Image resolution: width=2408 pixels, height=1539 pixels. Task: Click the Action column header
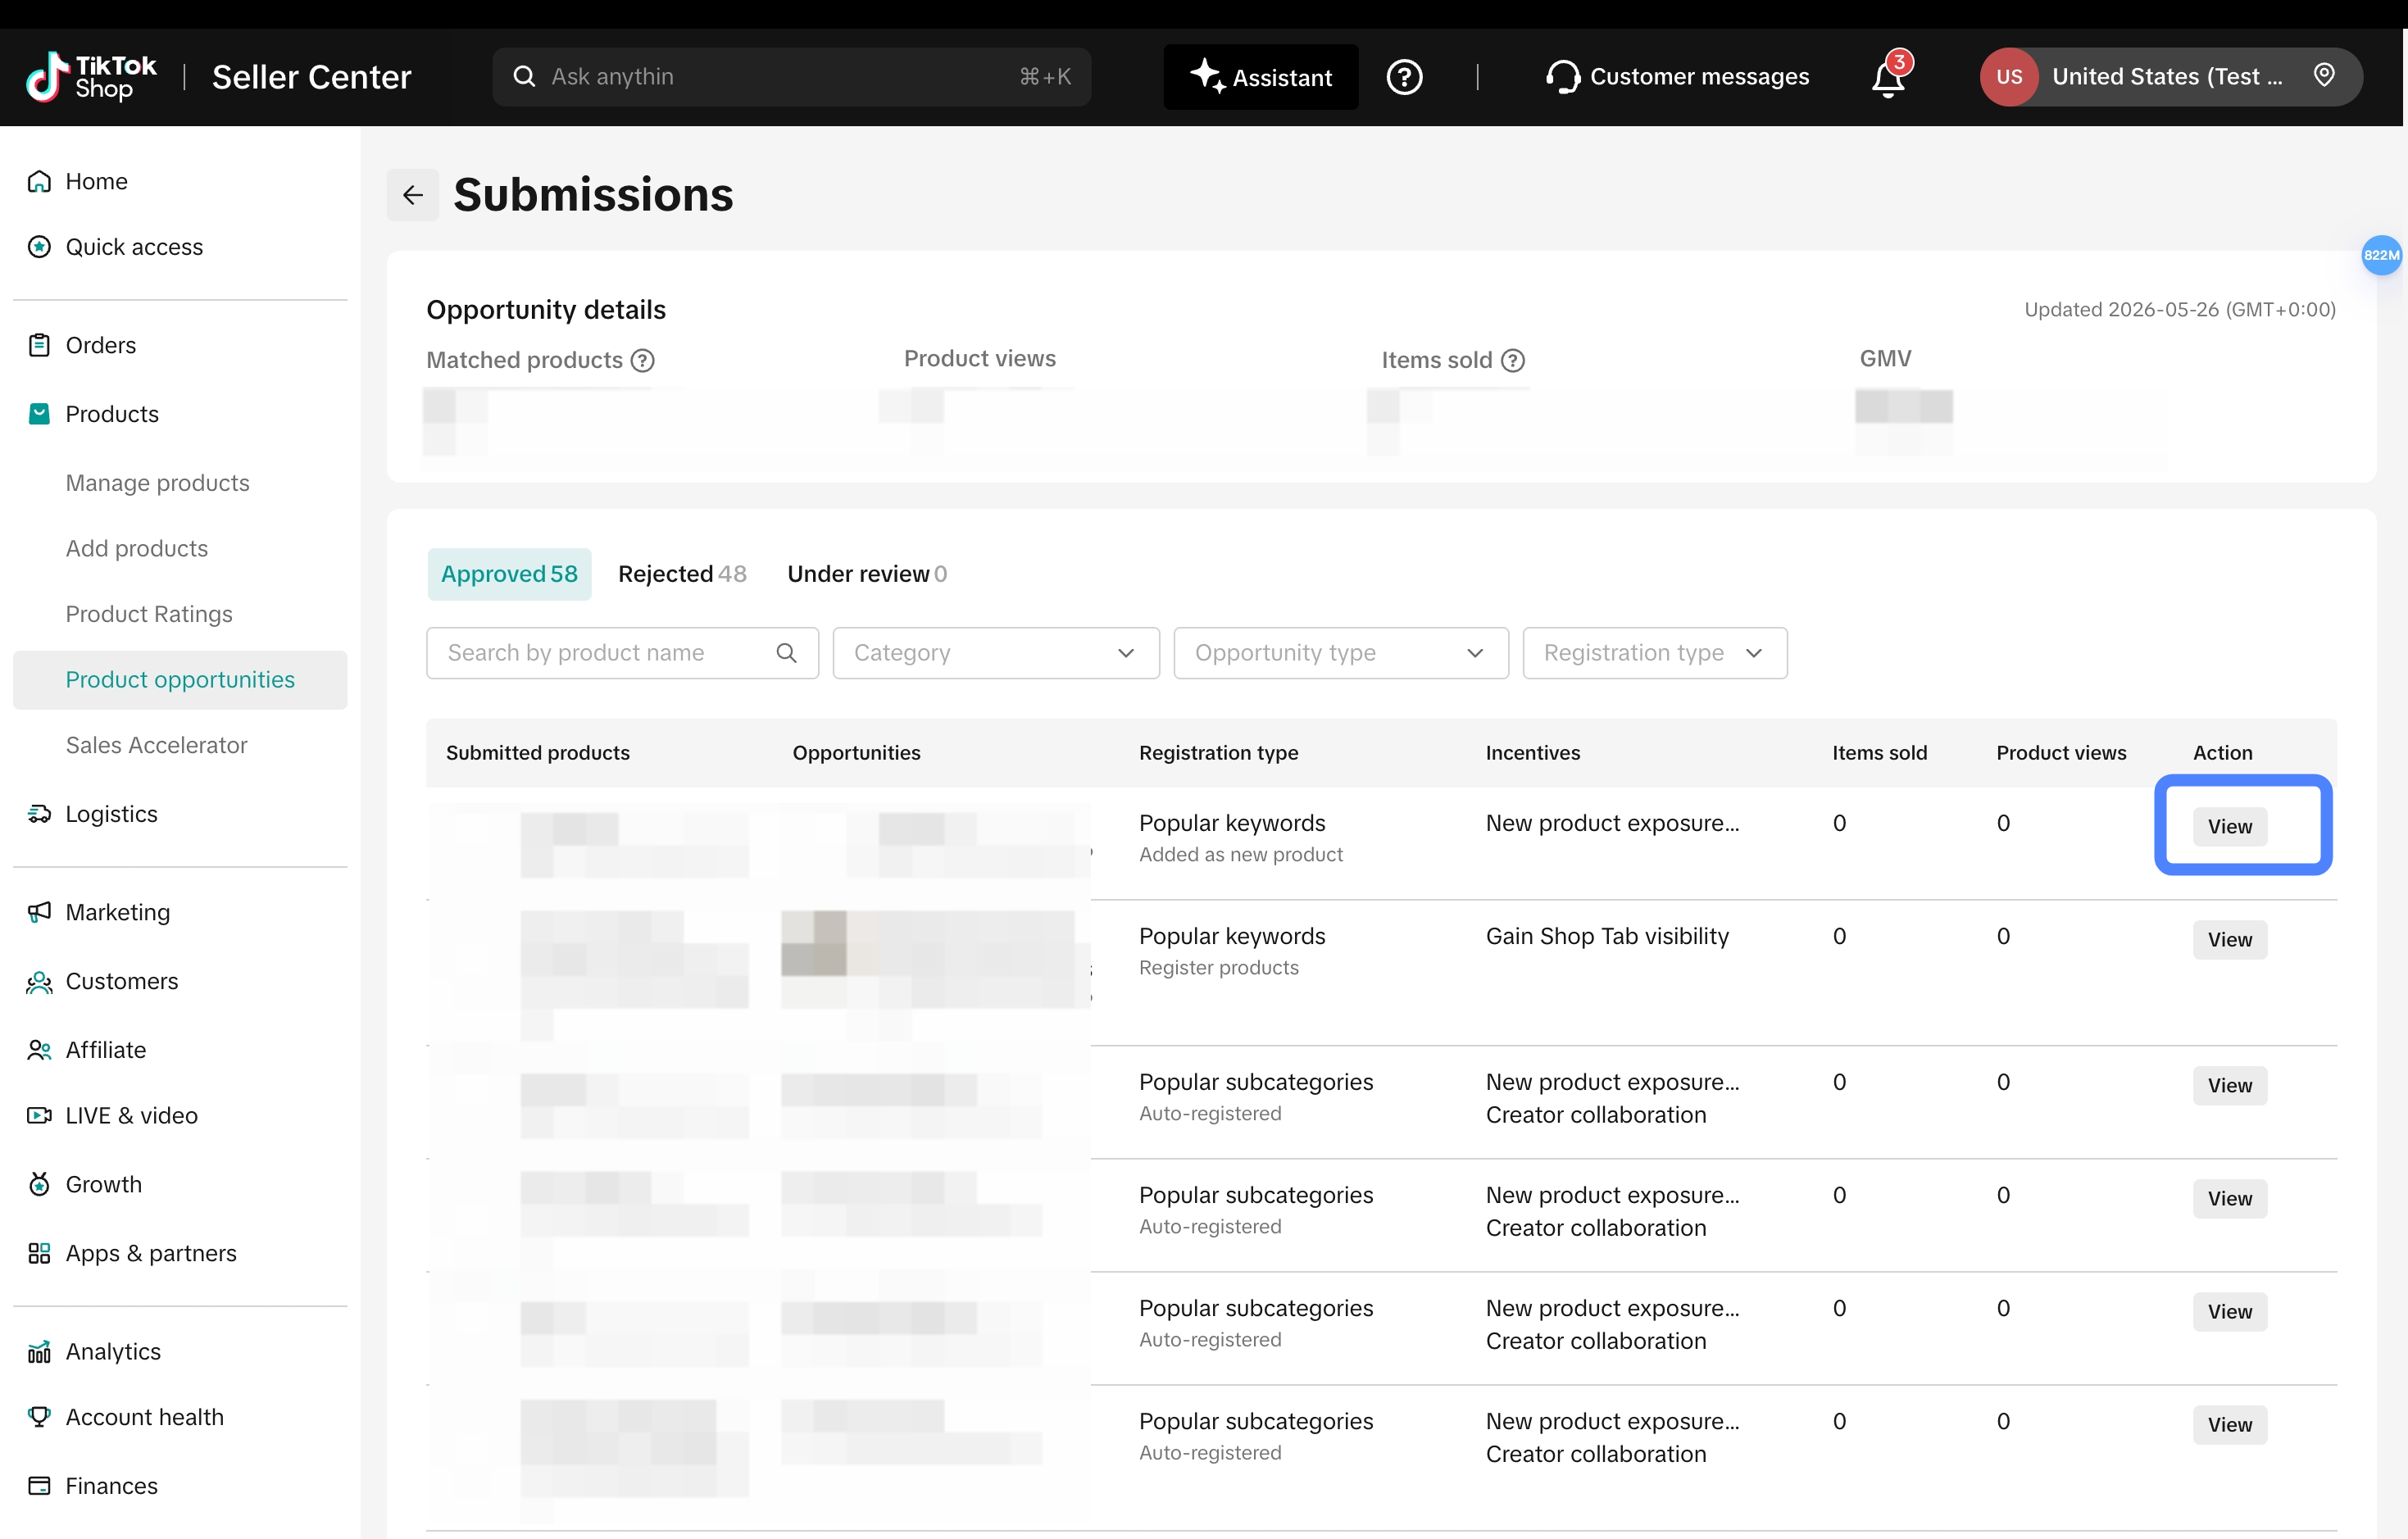tap(2222, 753)
